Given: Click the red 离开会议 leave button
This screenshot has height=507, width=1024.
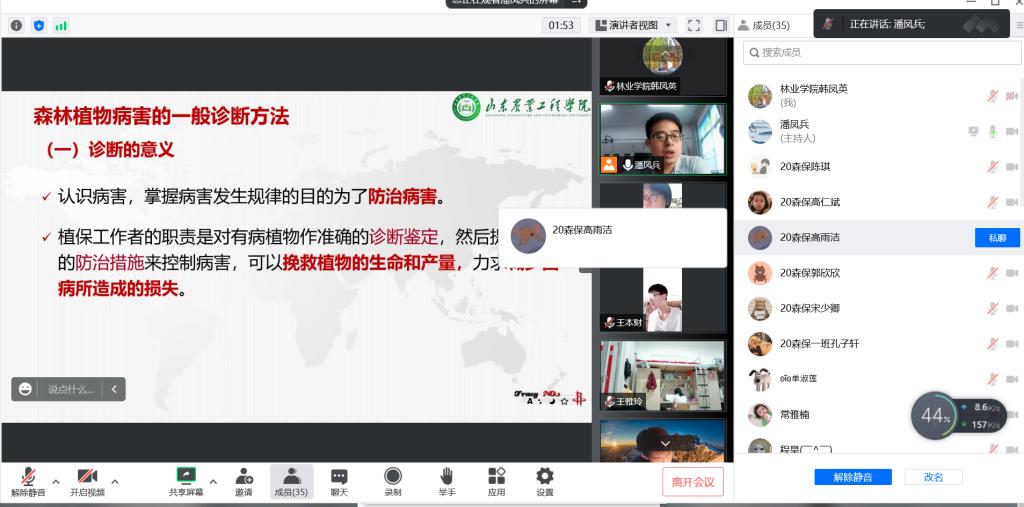Looking at the screenshot, I should (693, 482).
